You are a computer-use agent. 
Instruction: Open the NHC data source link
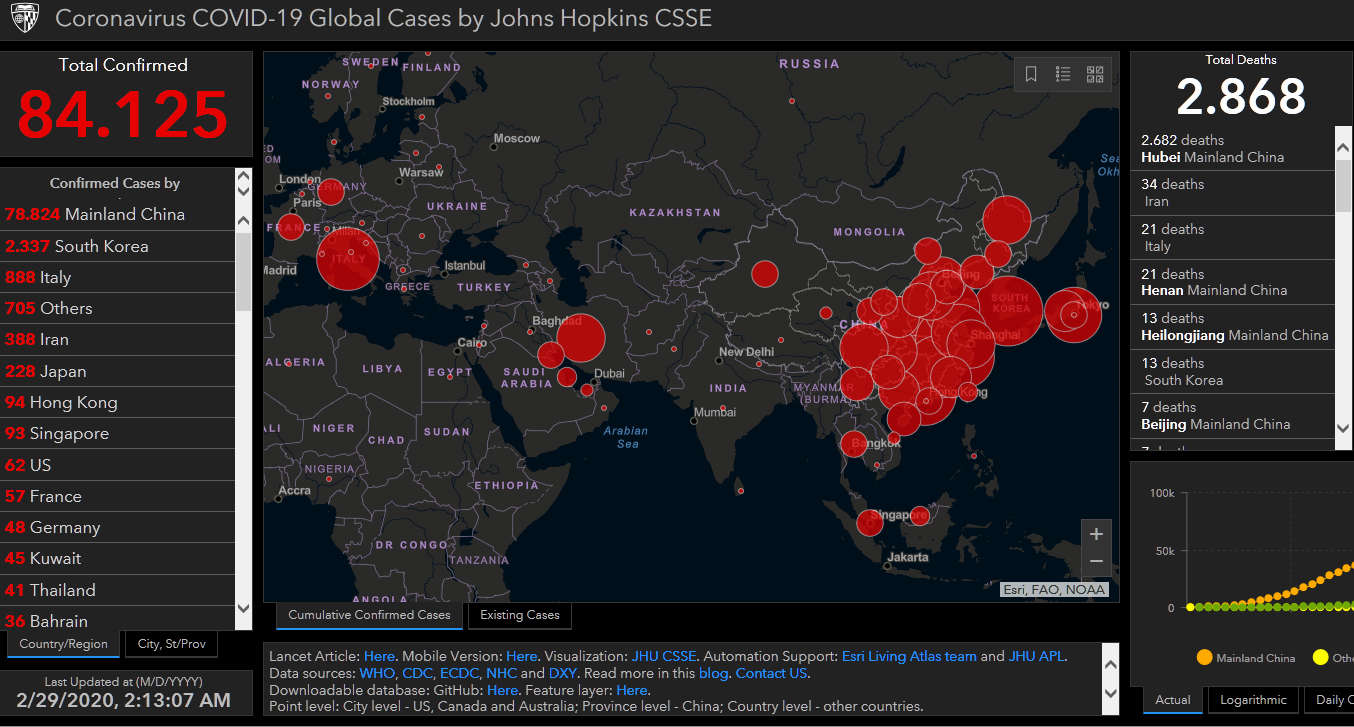pos(501,674)
